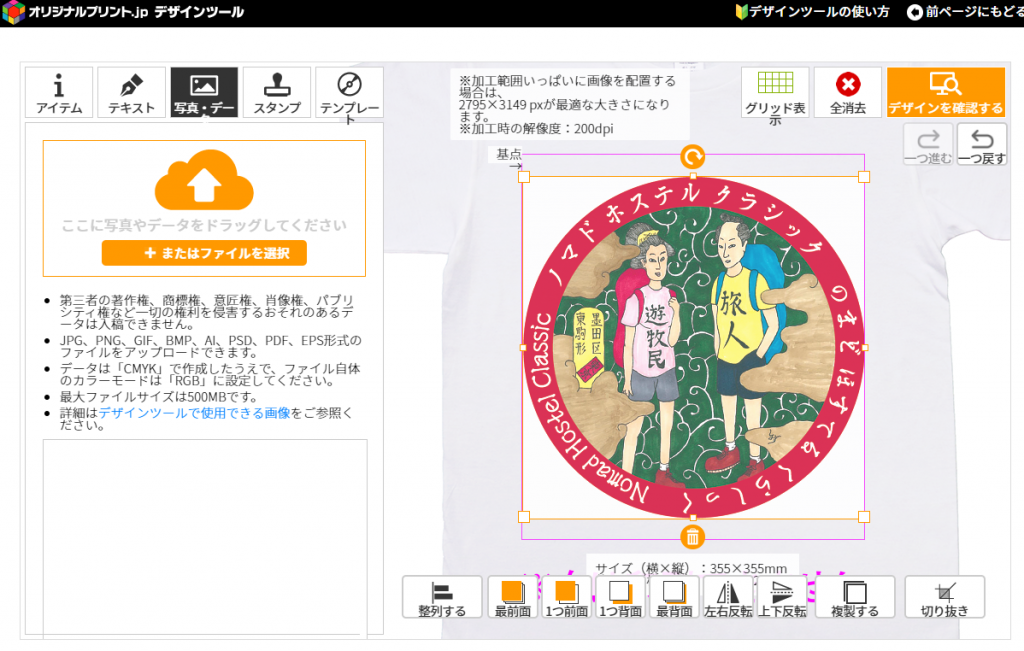
Task: Click 最大ファイルサイズは500MBです text
Action: coord(159,397)
